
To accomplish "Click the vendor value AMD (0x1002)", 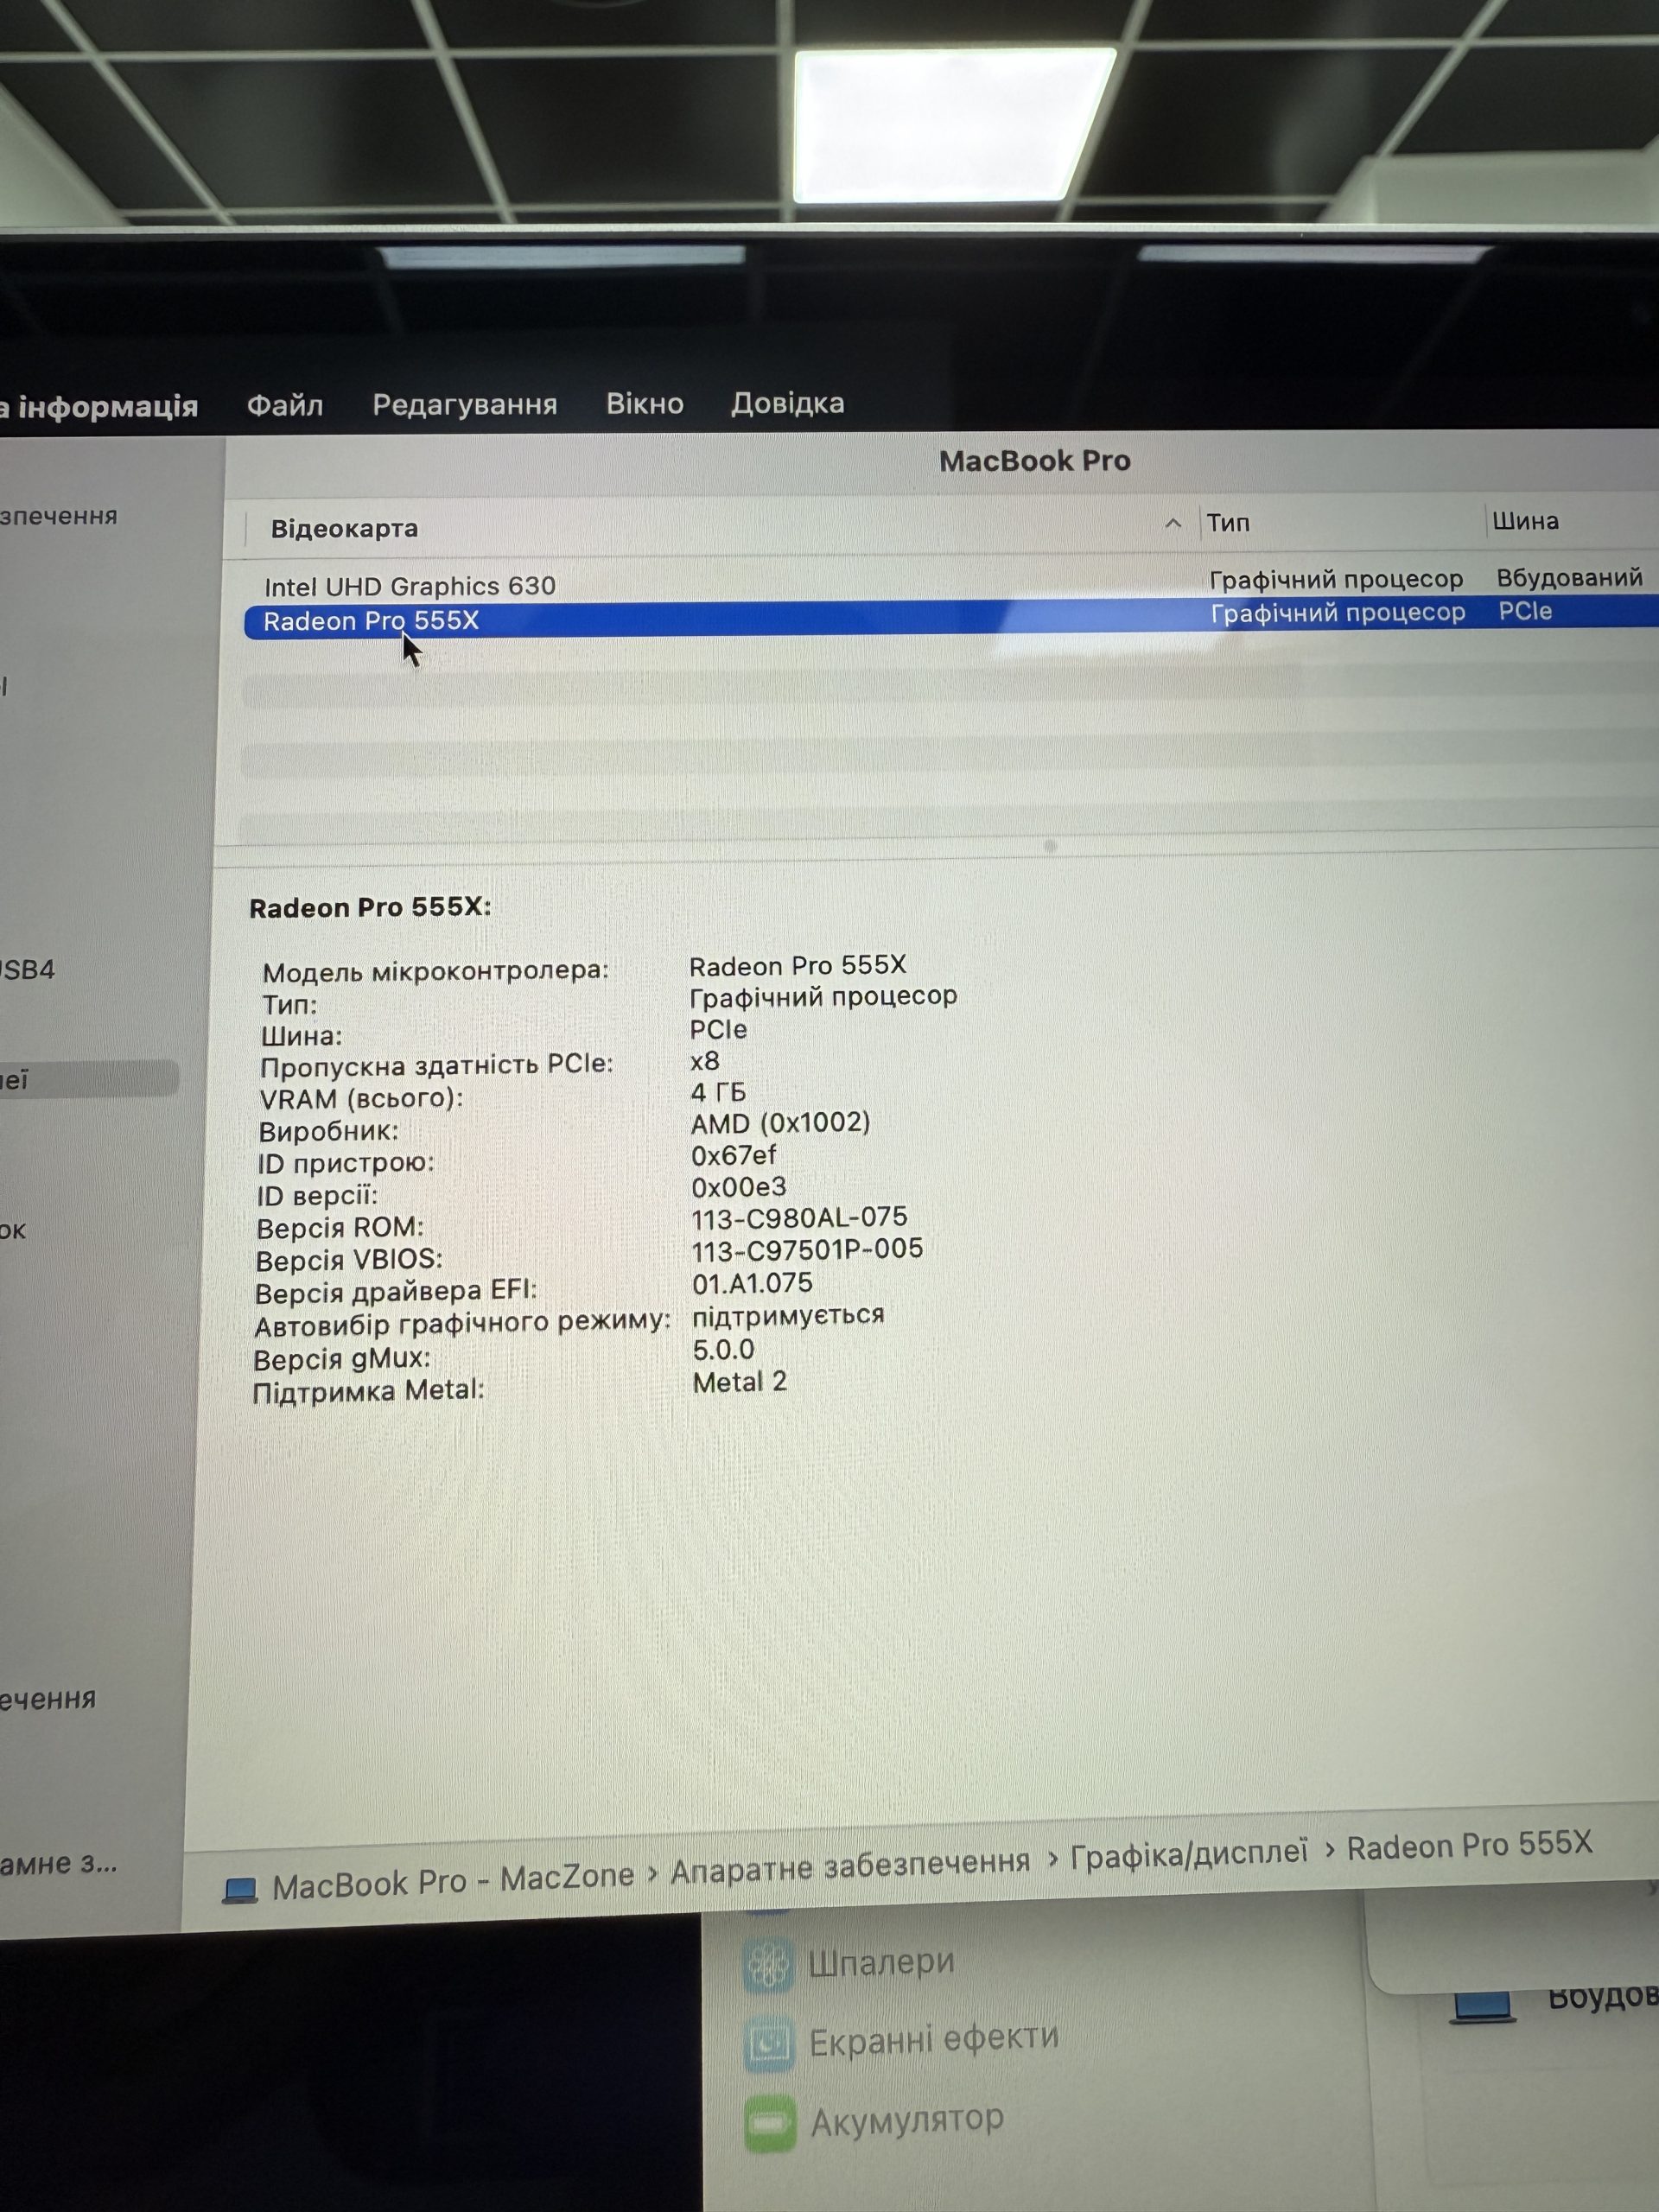I will click(780, 1123).
